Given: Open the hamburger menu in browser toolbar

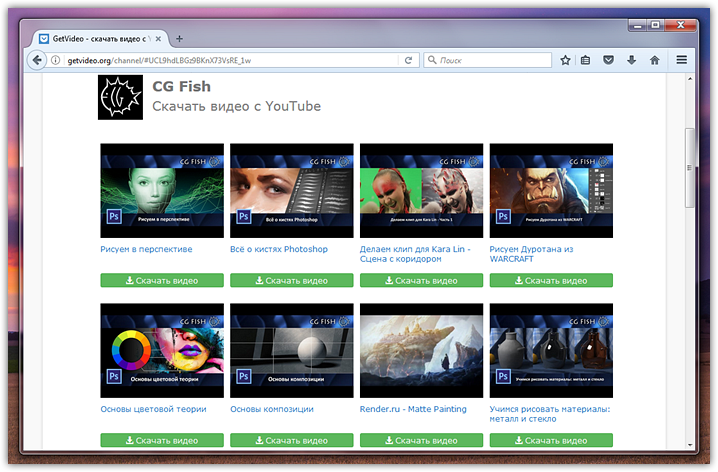Looking at the screenshot, I should point(681,60).
